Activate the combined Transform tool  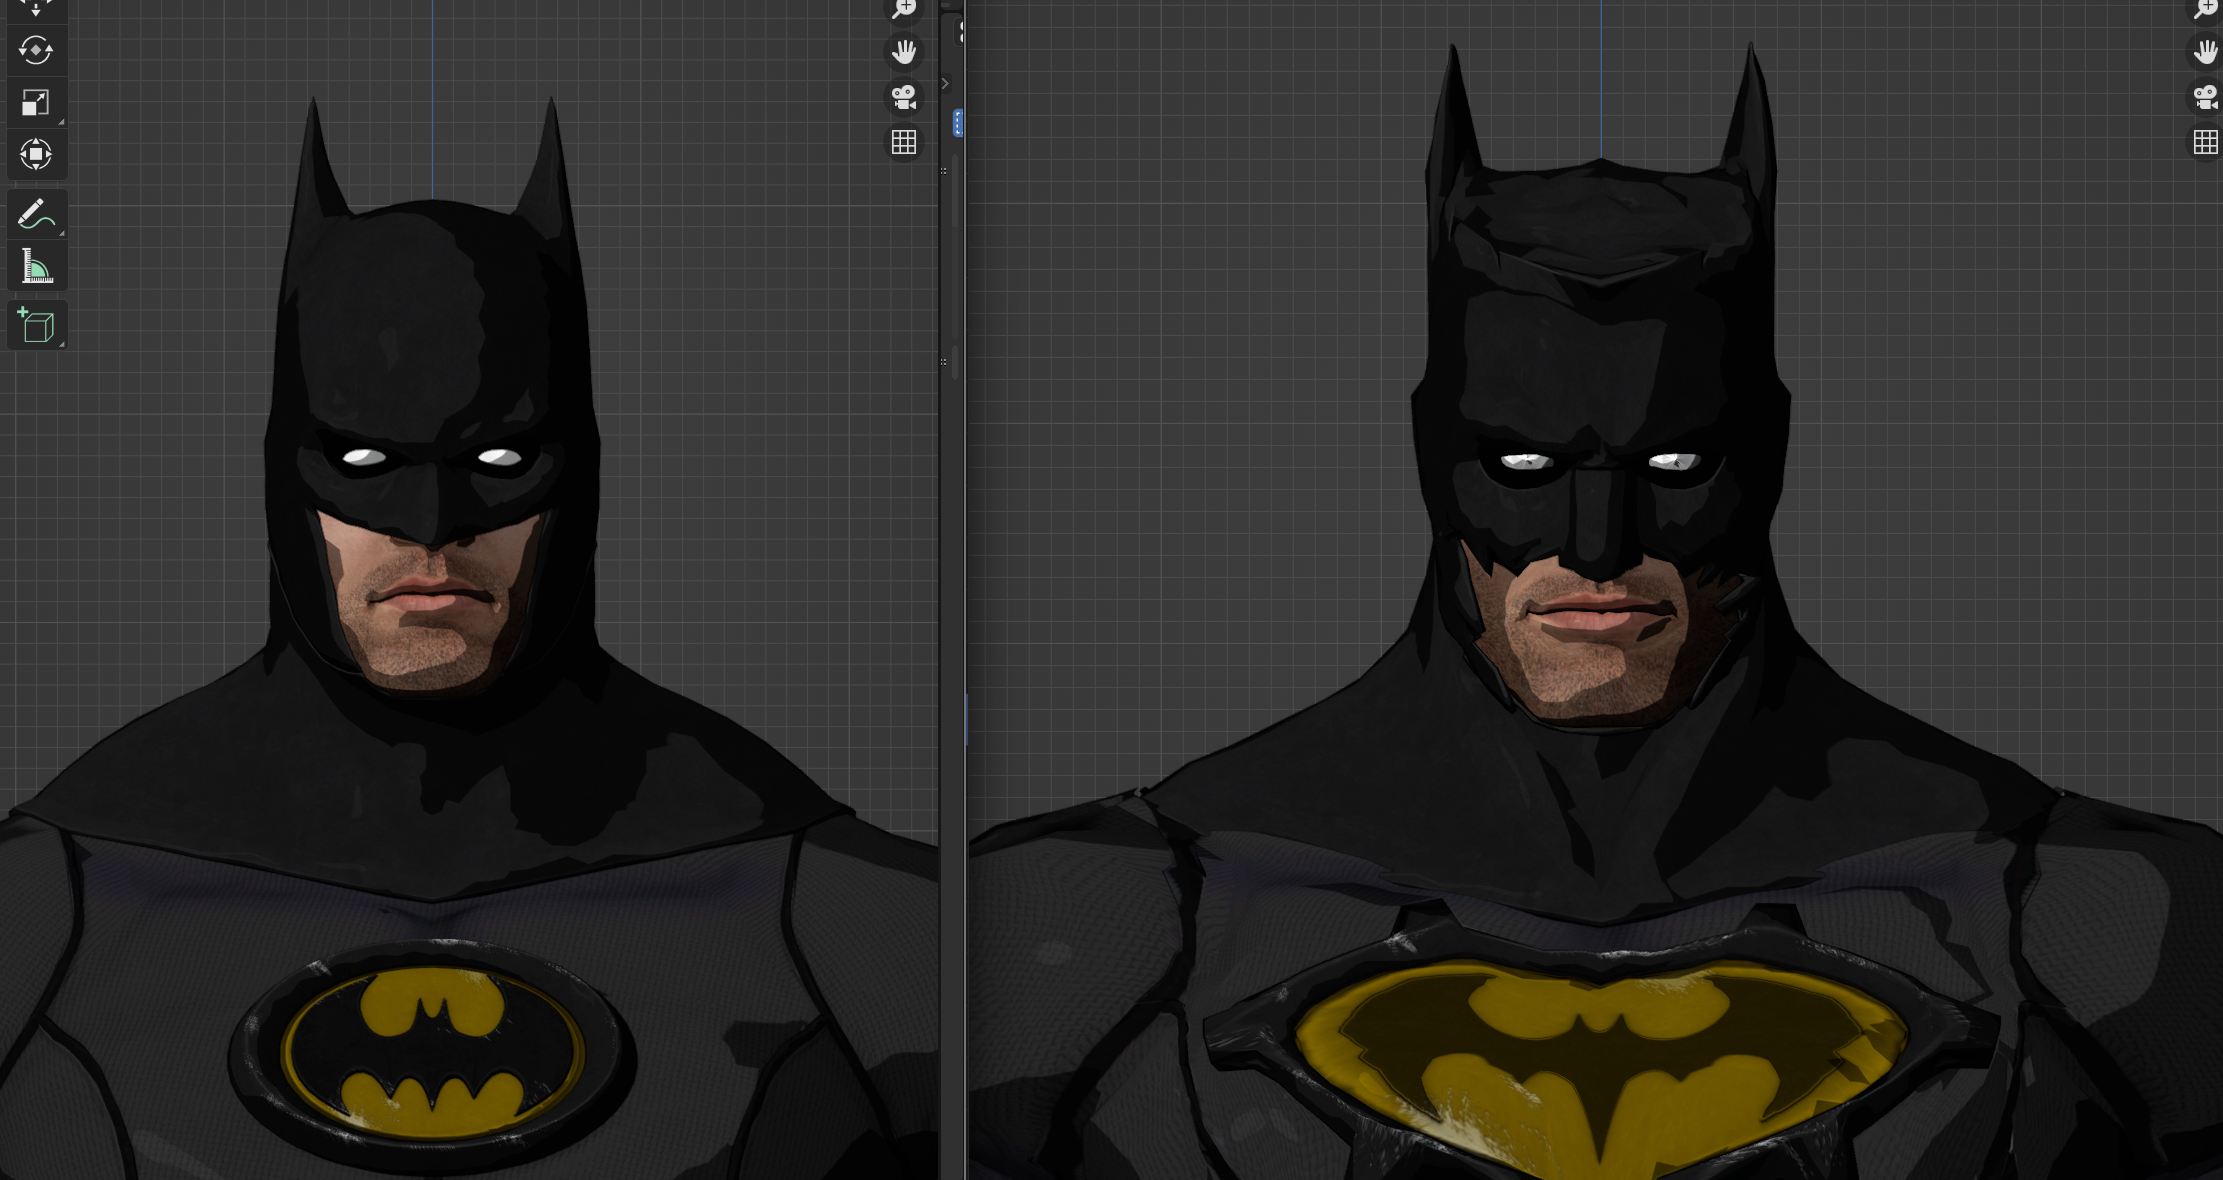click(x=35, y=154)
